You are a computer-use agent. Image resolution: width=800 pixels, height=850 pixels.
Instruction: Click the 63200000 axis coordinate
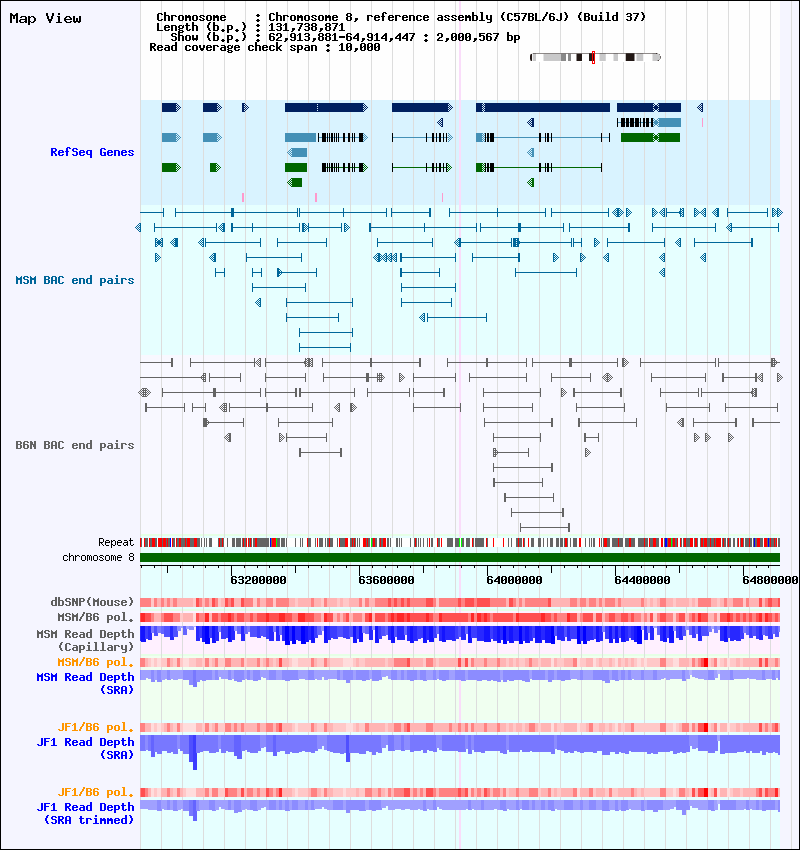click(x=258, y=580)
